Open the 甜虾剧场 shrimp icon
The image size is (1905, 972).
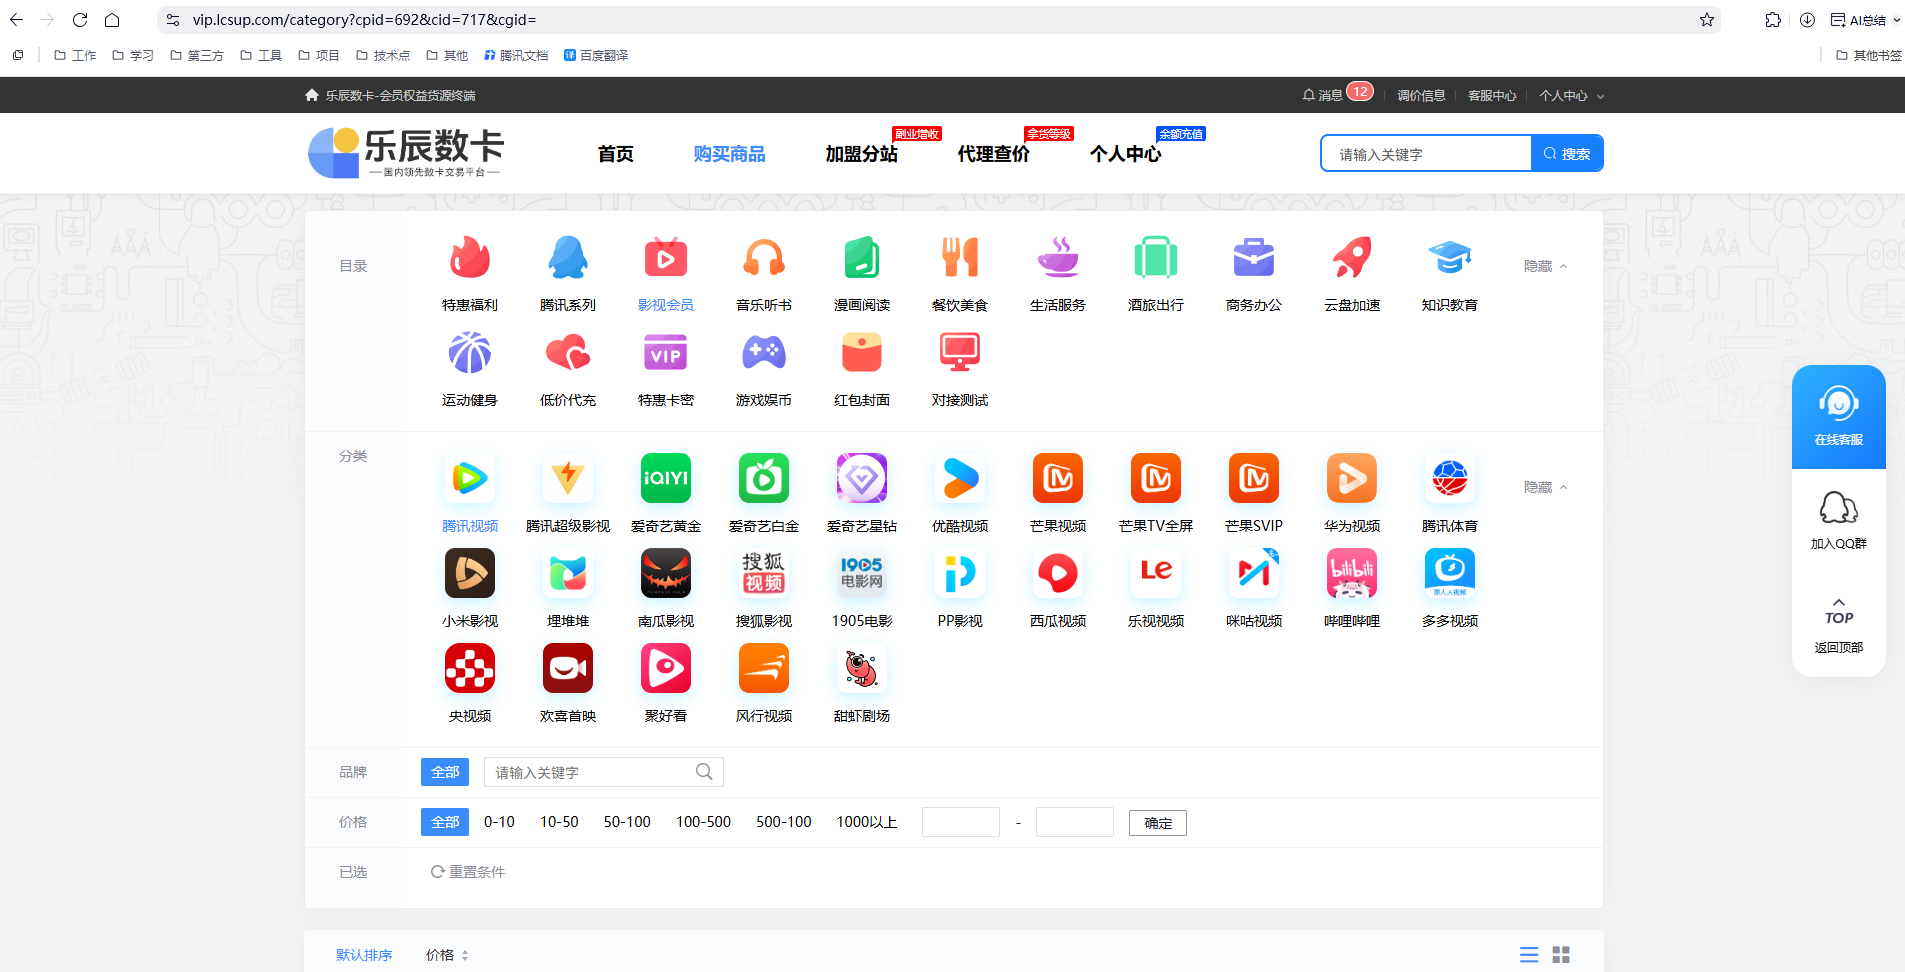click(x=862, y=668)
